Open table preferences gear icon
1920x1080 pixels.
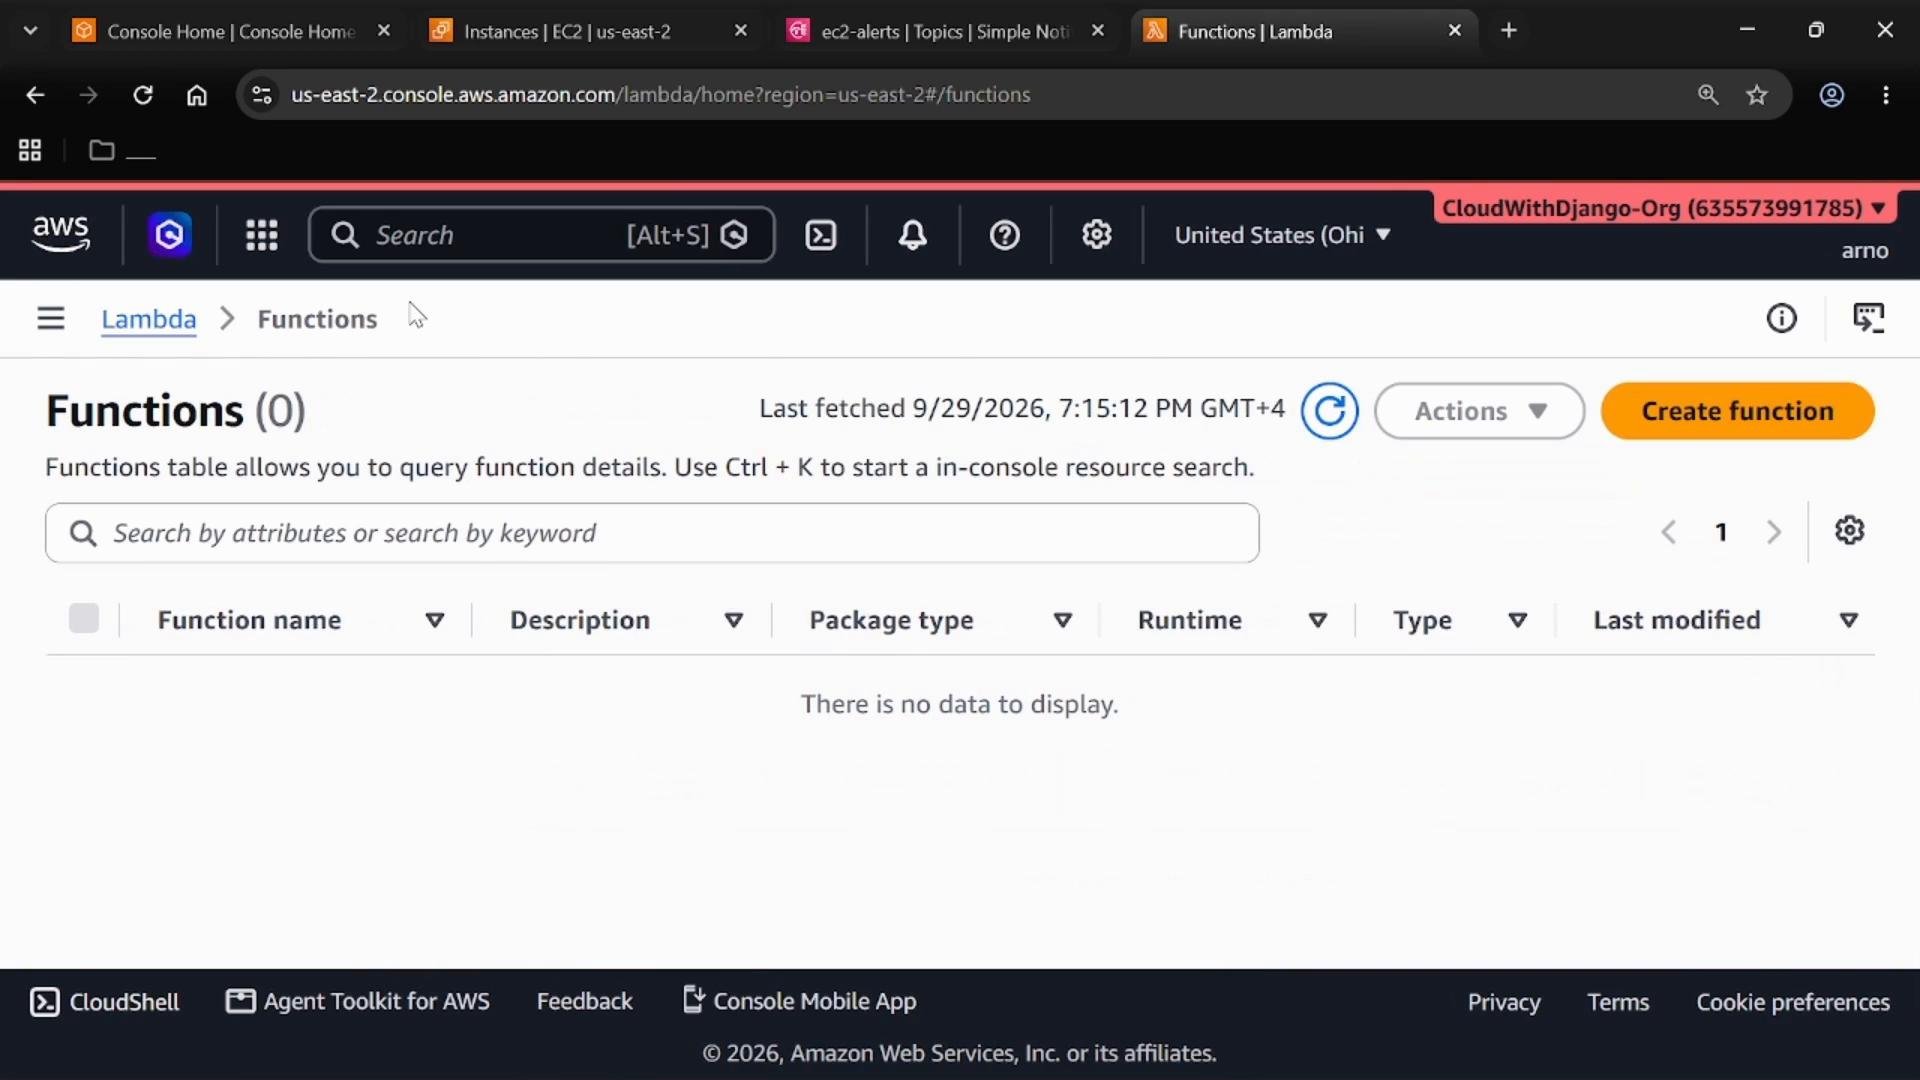(1850, 531)
